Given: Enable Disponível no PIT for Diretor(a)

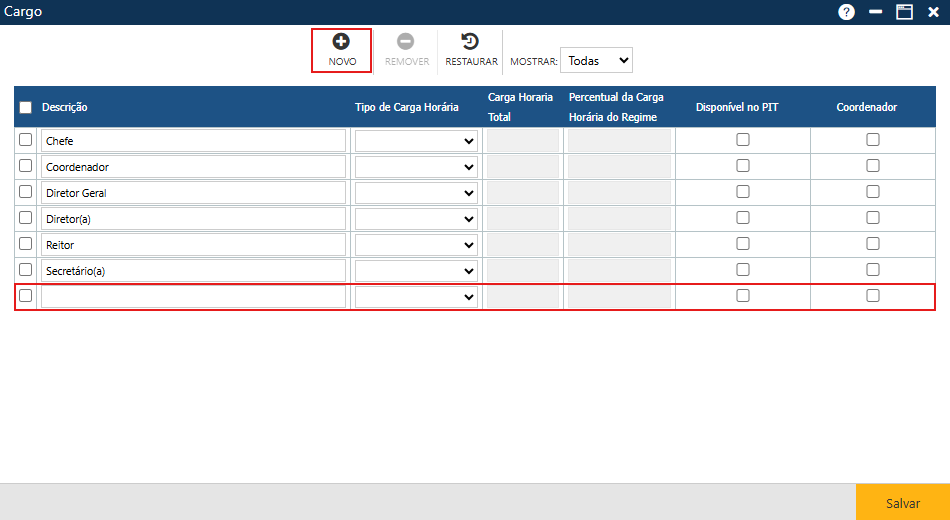Looking at the screenshot, I should (x=743, y=218).
